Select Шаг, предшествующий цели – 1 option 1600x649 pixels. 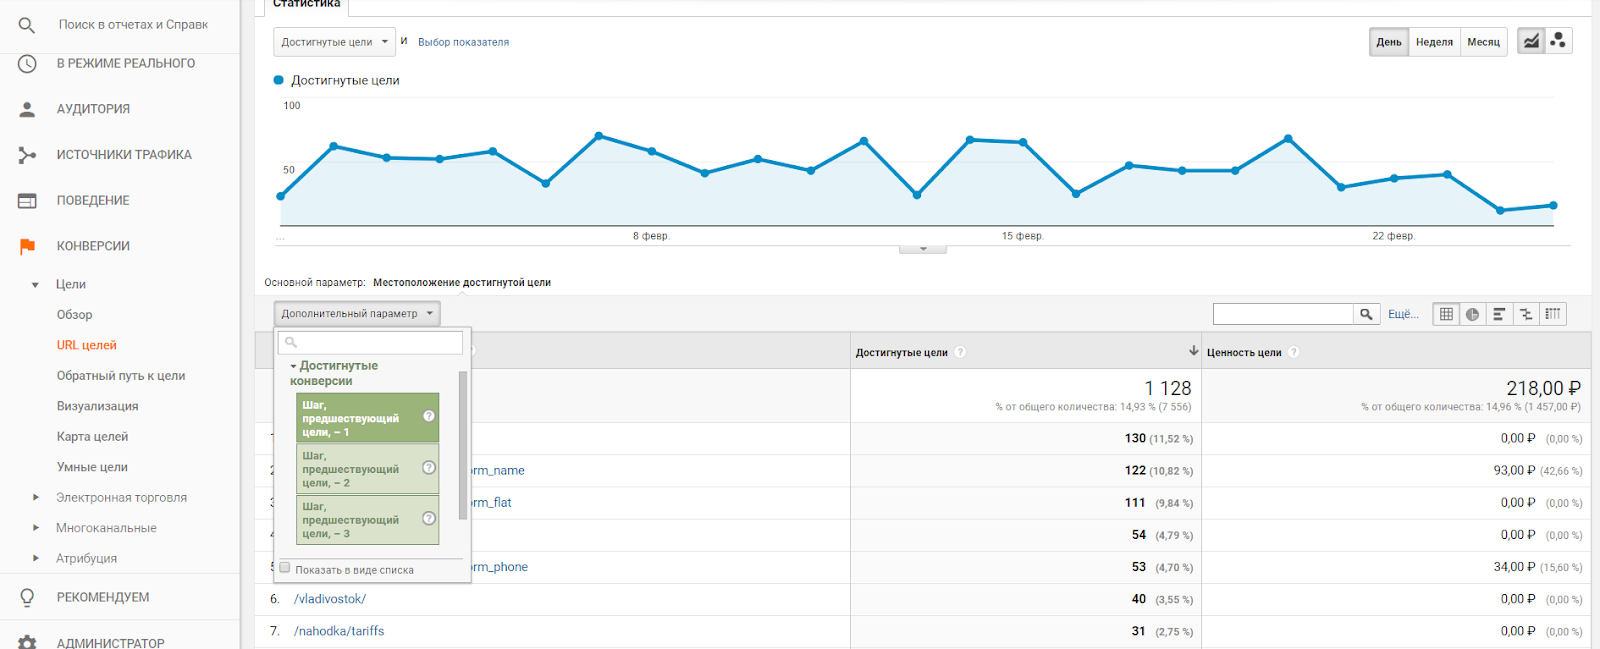pyautogui.click(x=368, y=418)
